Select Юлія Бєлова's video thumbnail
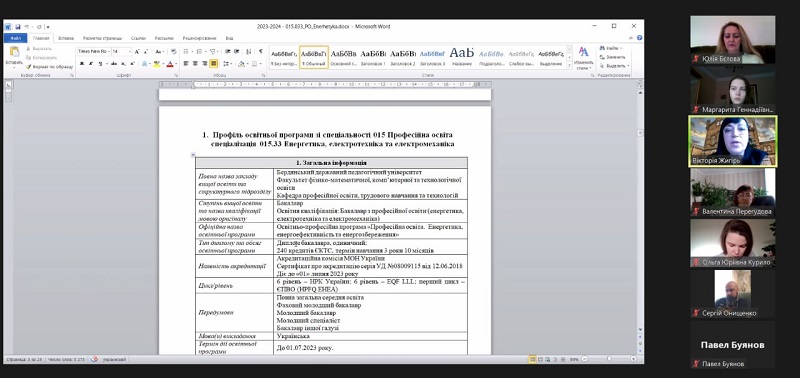Screen dimensions: 800x378 pos(733,40)
